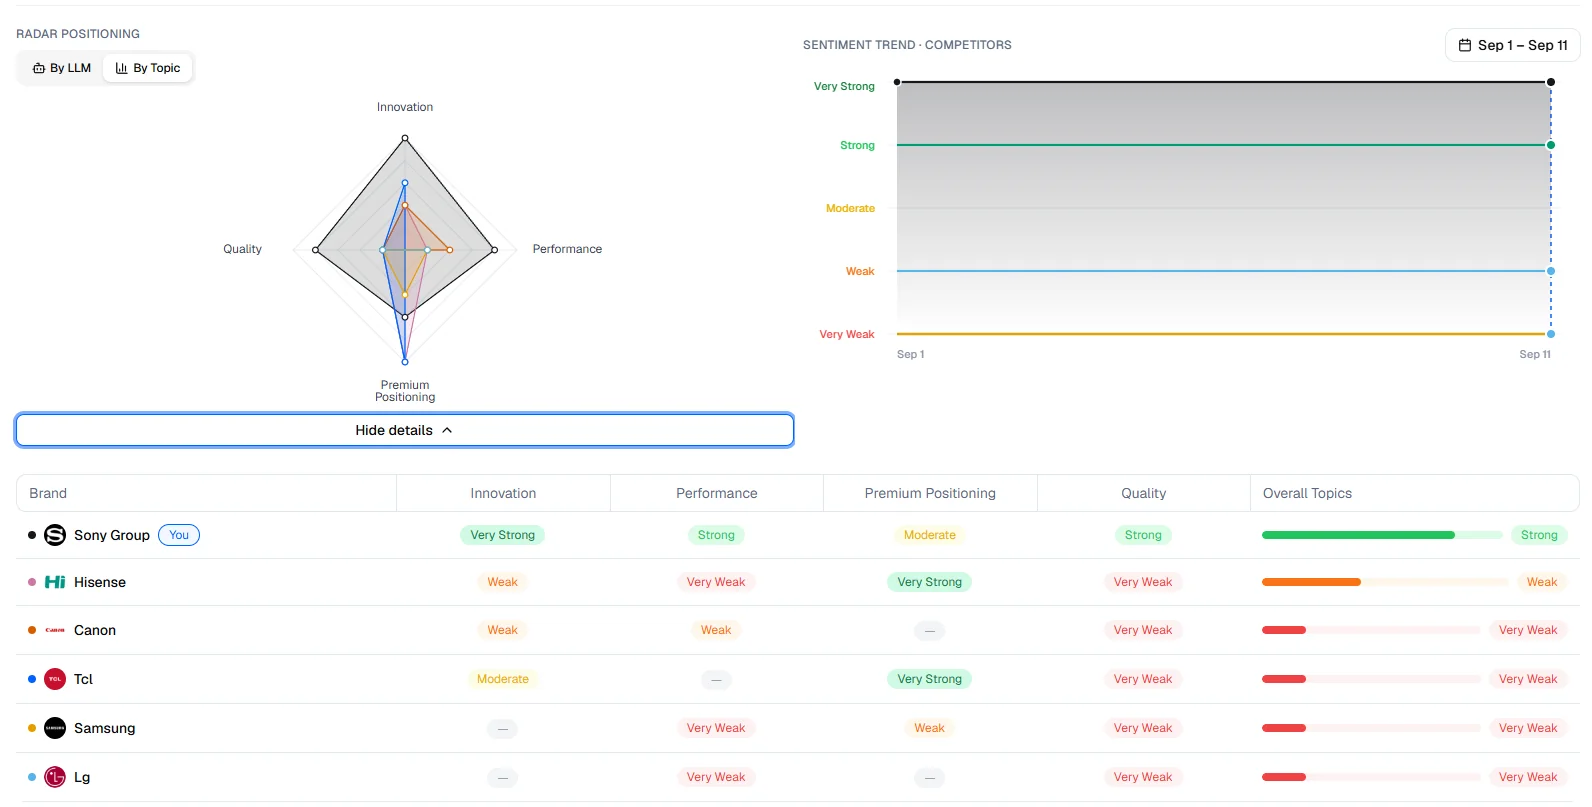Image resolution: width=1592 pixels, height=807 pixels.
Task: Click the Lg brand logo
Action: point(55,777)
